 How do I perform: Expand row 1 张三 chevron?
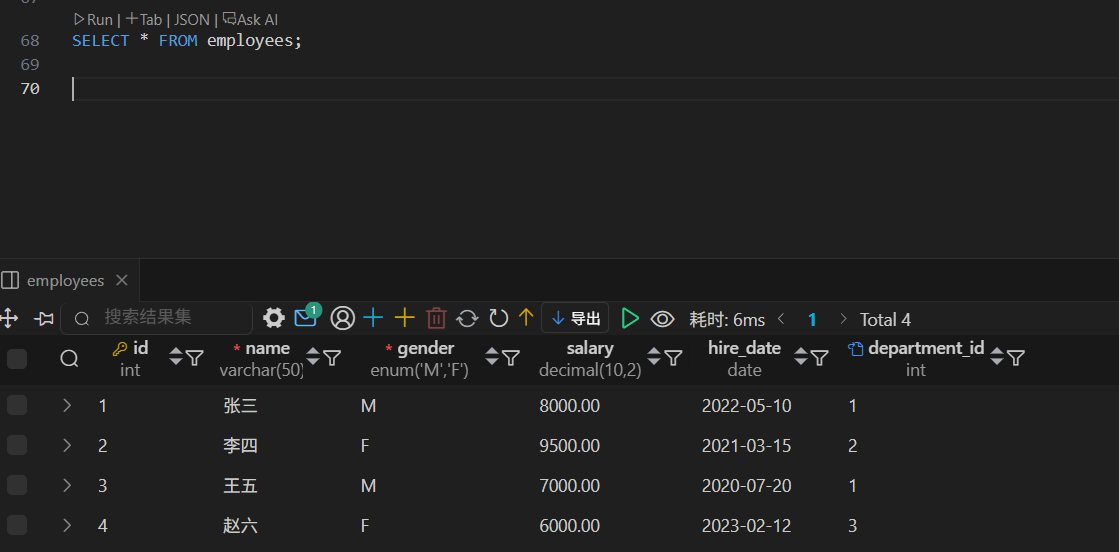click(x=67, y=406)
